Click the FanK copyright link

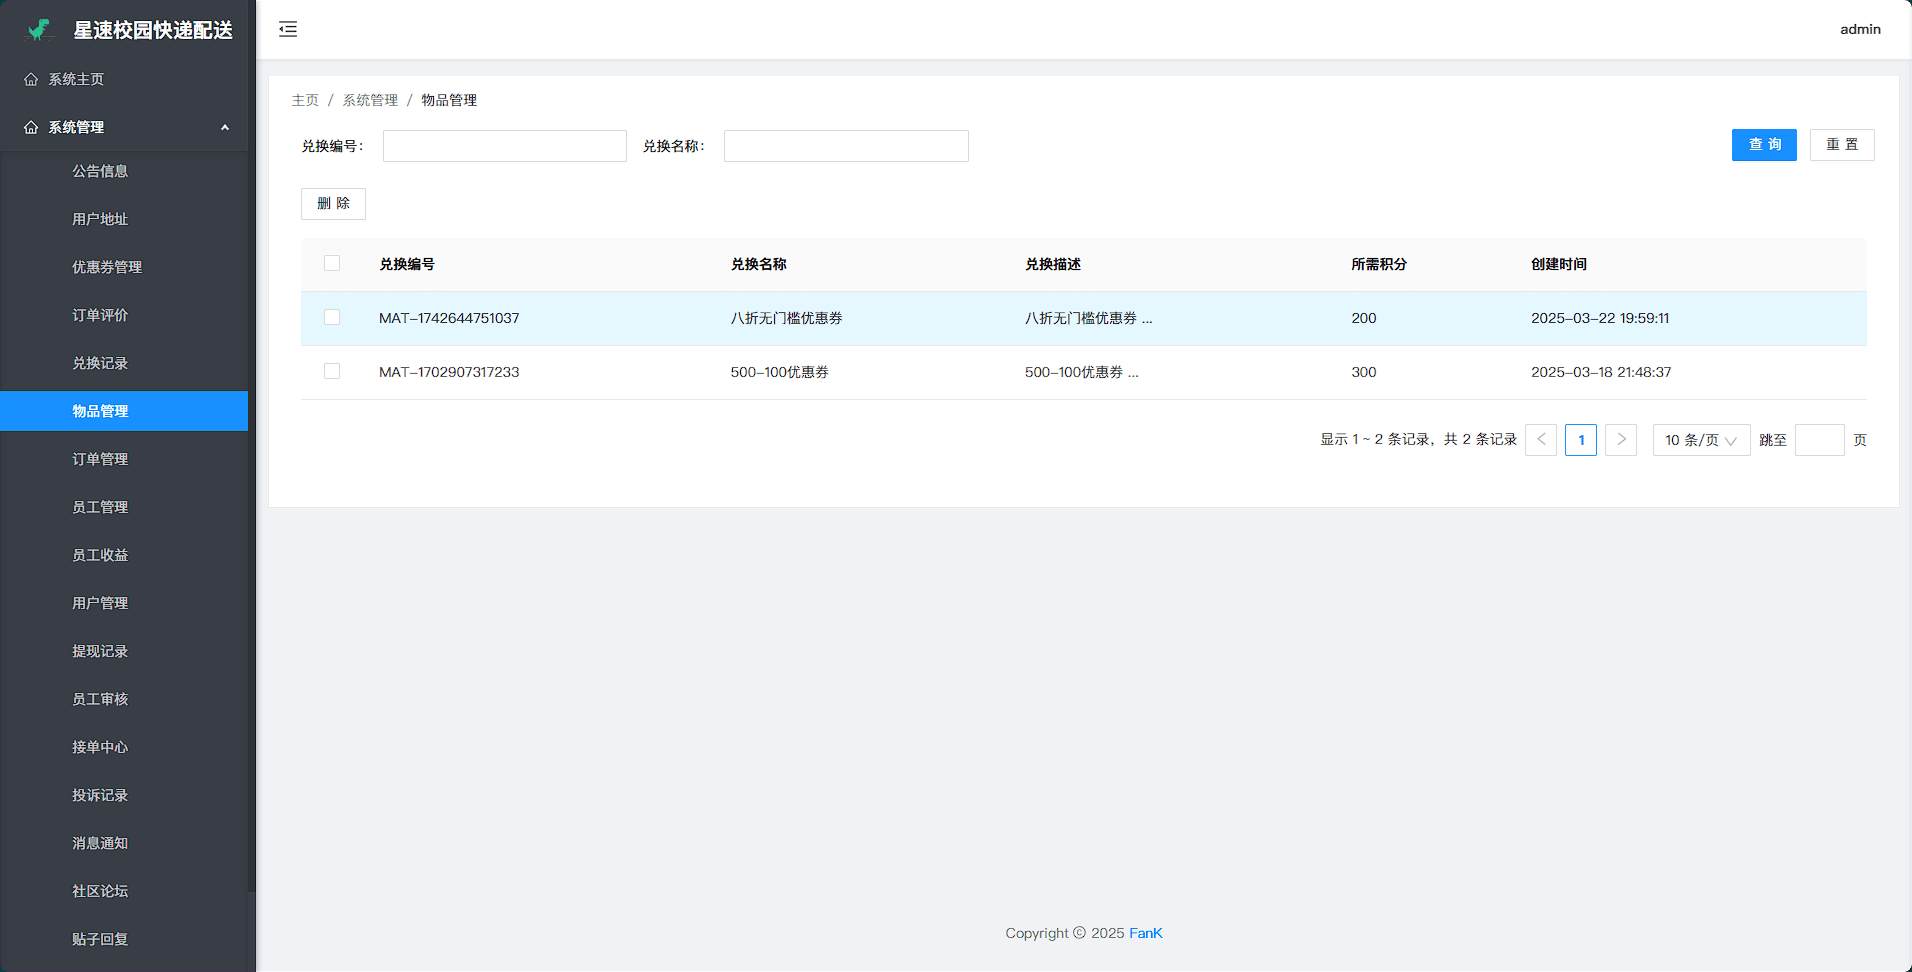[1145, 933]
